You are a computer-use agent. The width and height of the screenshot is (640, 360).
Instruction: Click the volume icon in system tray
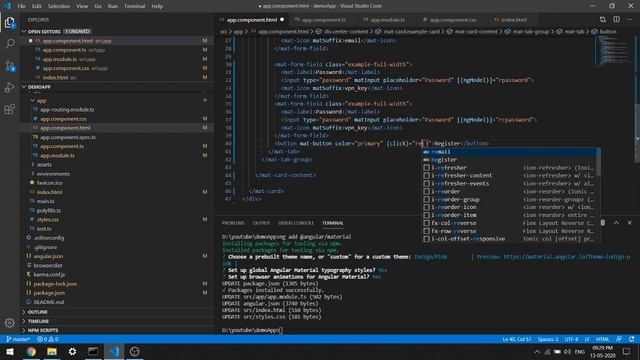click(567, 351)
